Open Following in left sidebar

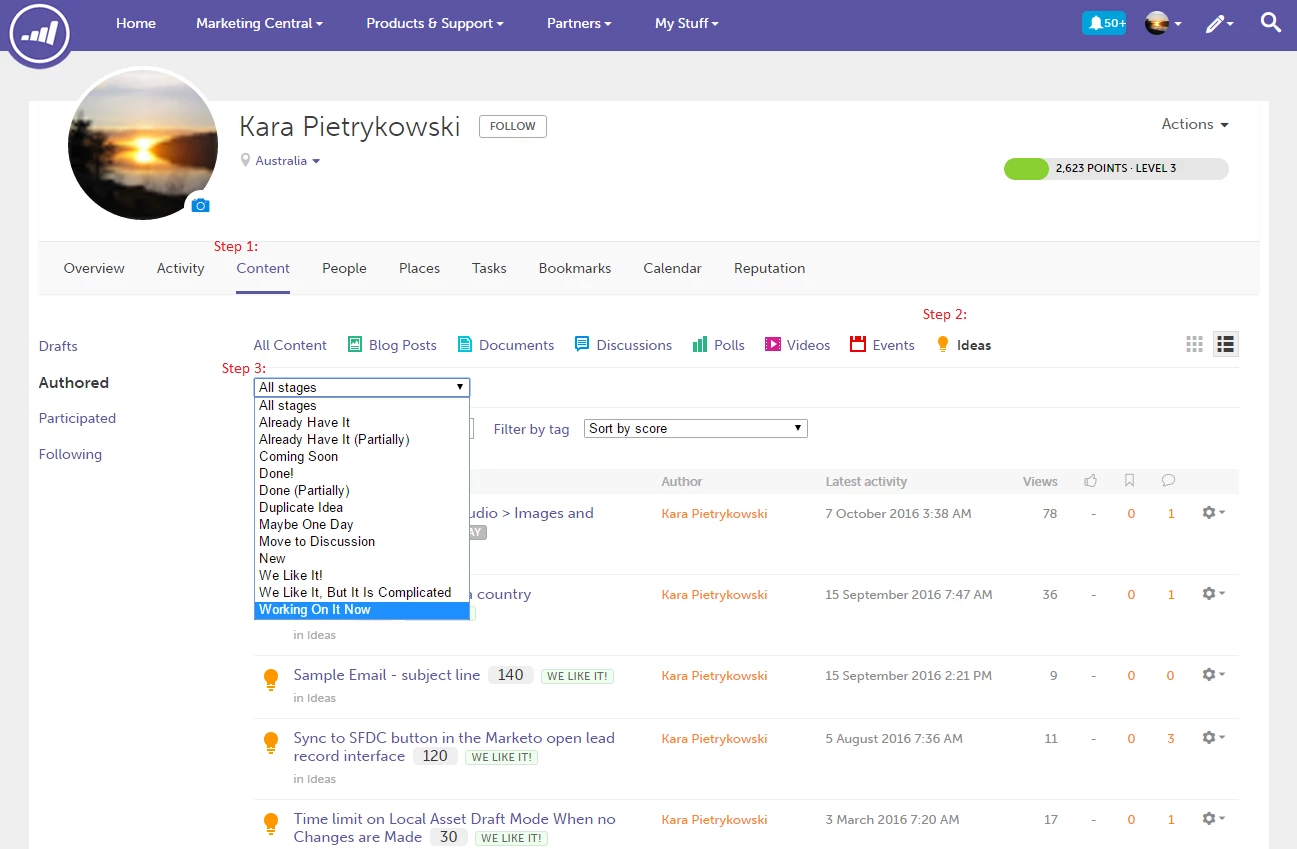coord(70,454)
